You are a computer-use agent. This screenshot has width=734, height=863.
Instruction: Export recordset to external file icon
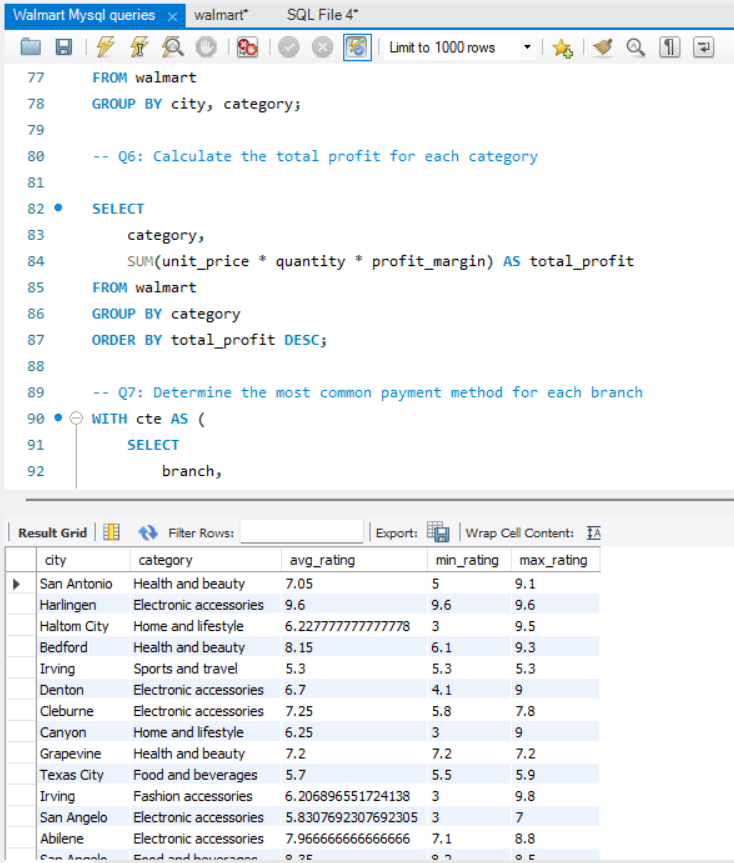(438, 532)
